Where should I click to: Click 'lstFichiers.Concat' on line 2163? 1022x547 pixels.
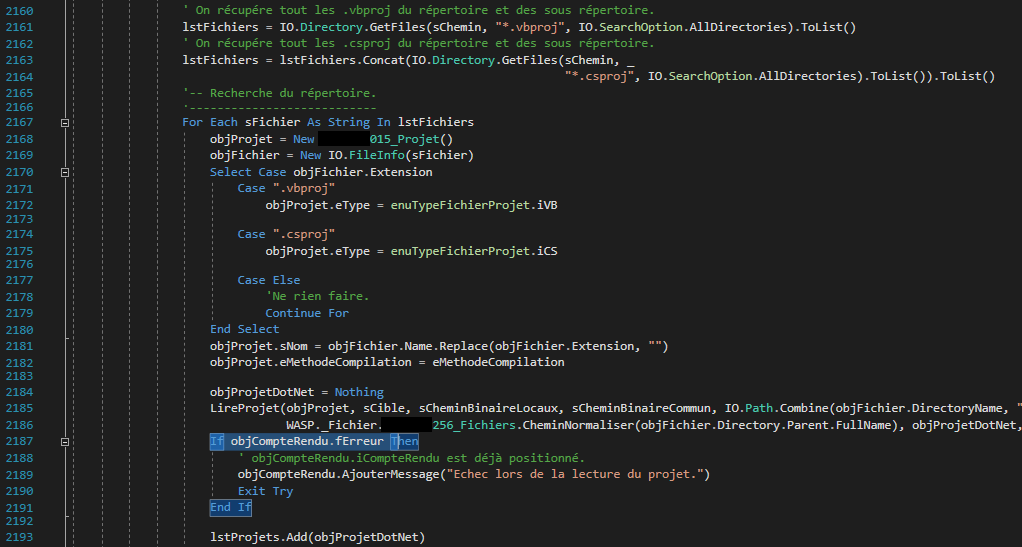point(342,60)
